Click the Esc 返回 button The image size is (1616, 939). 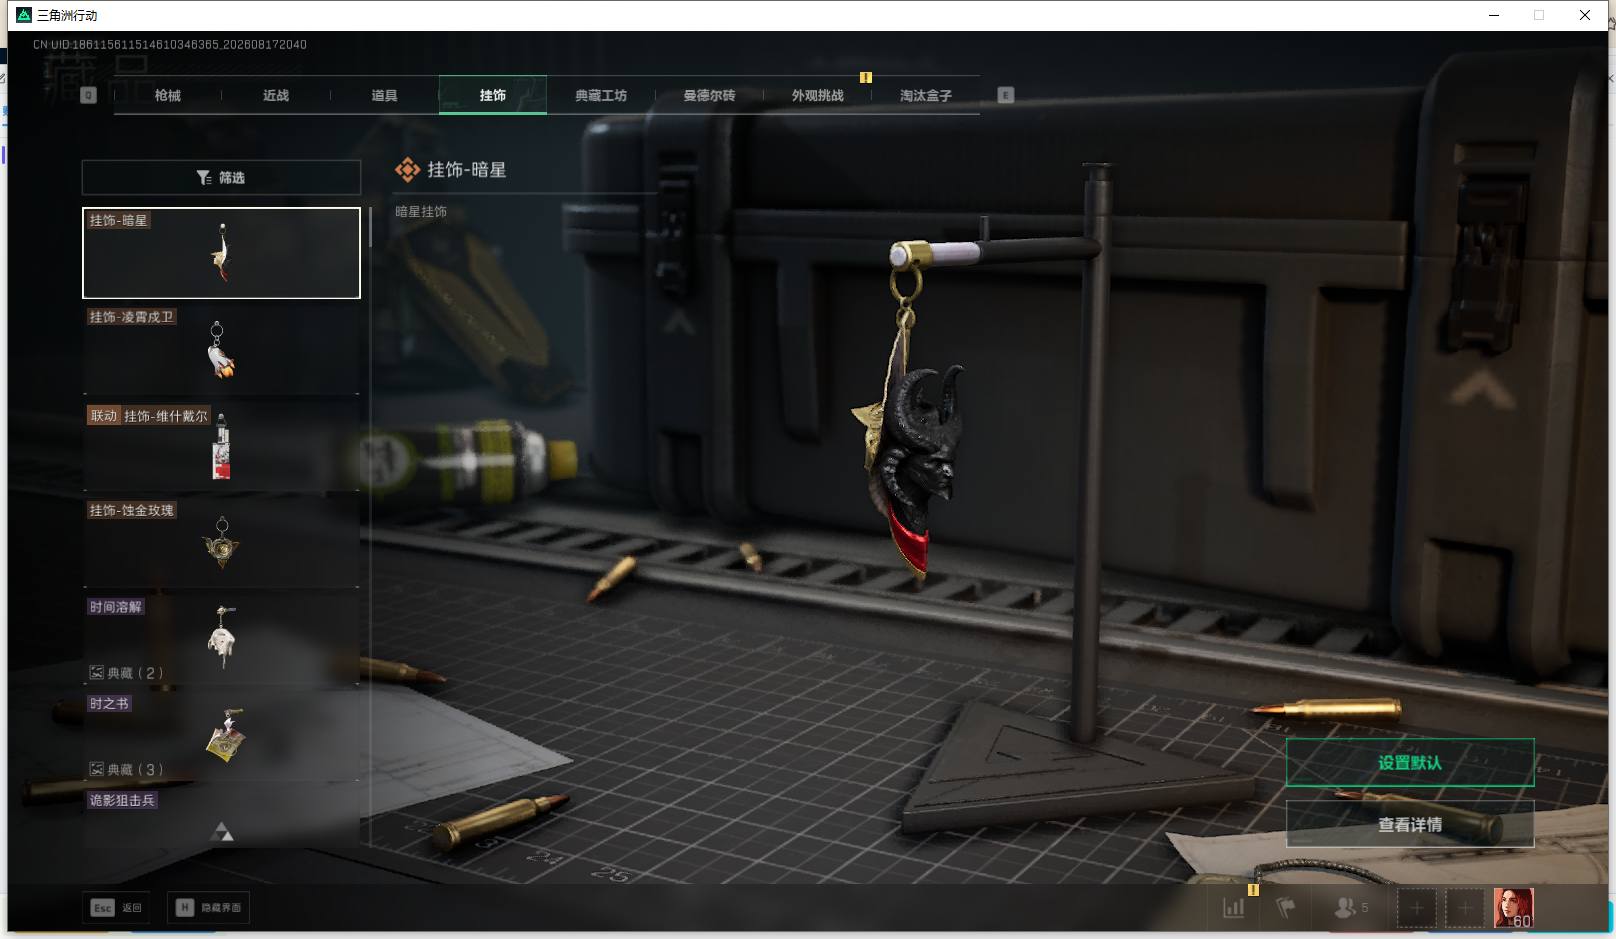(117, 908)
